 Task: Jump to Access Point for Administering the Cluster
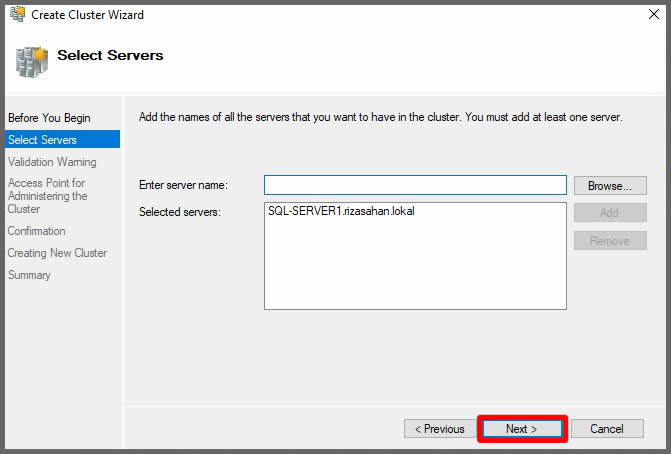coord(47,196)
